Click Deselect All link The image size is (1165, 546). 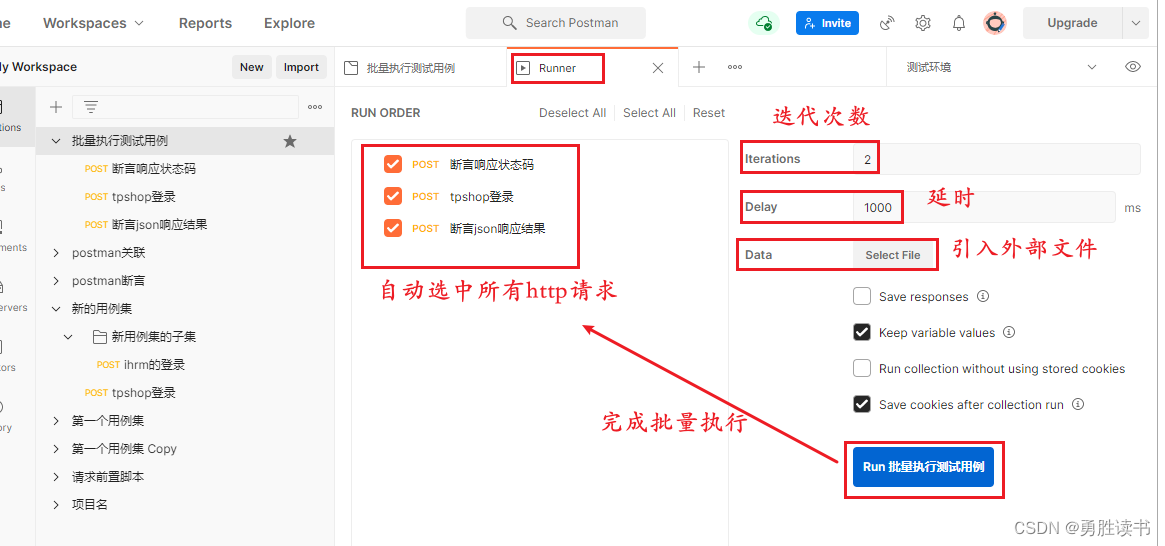point(572,113)
